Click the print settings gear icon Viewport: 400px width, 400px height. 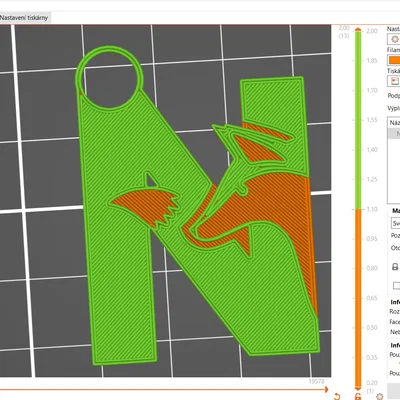pos(394,39)
